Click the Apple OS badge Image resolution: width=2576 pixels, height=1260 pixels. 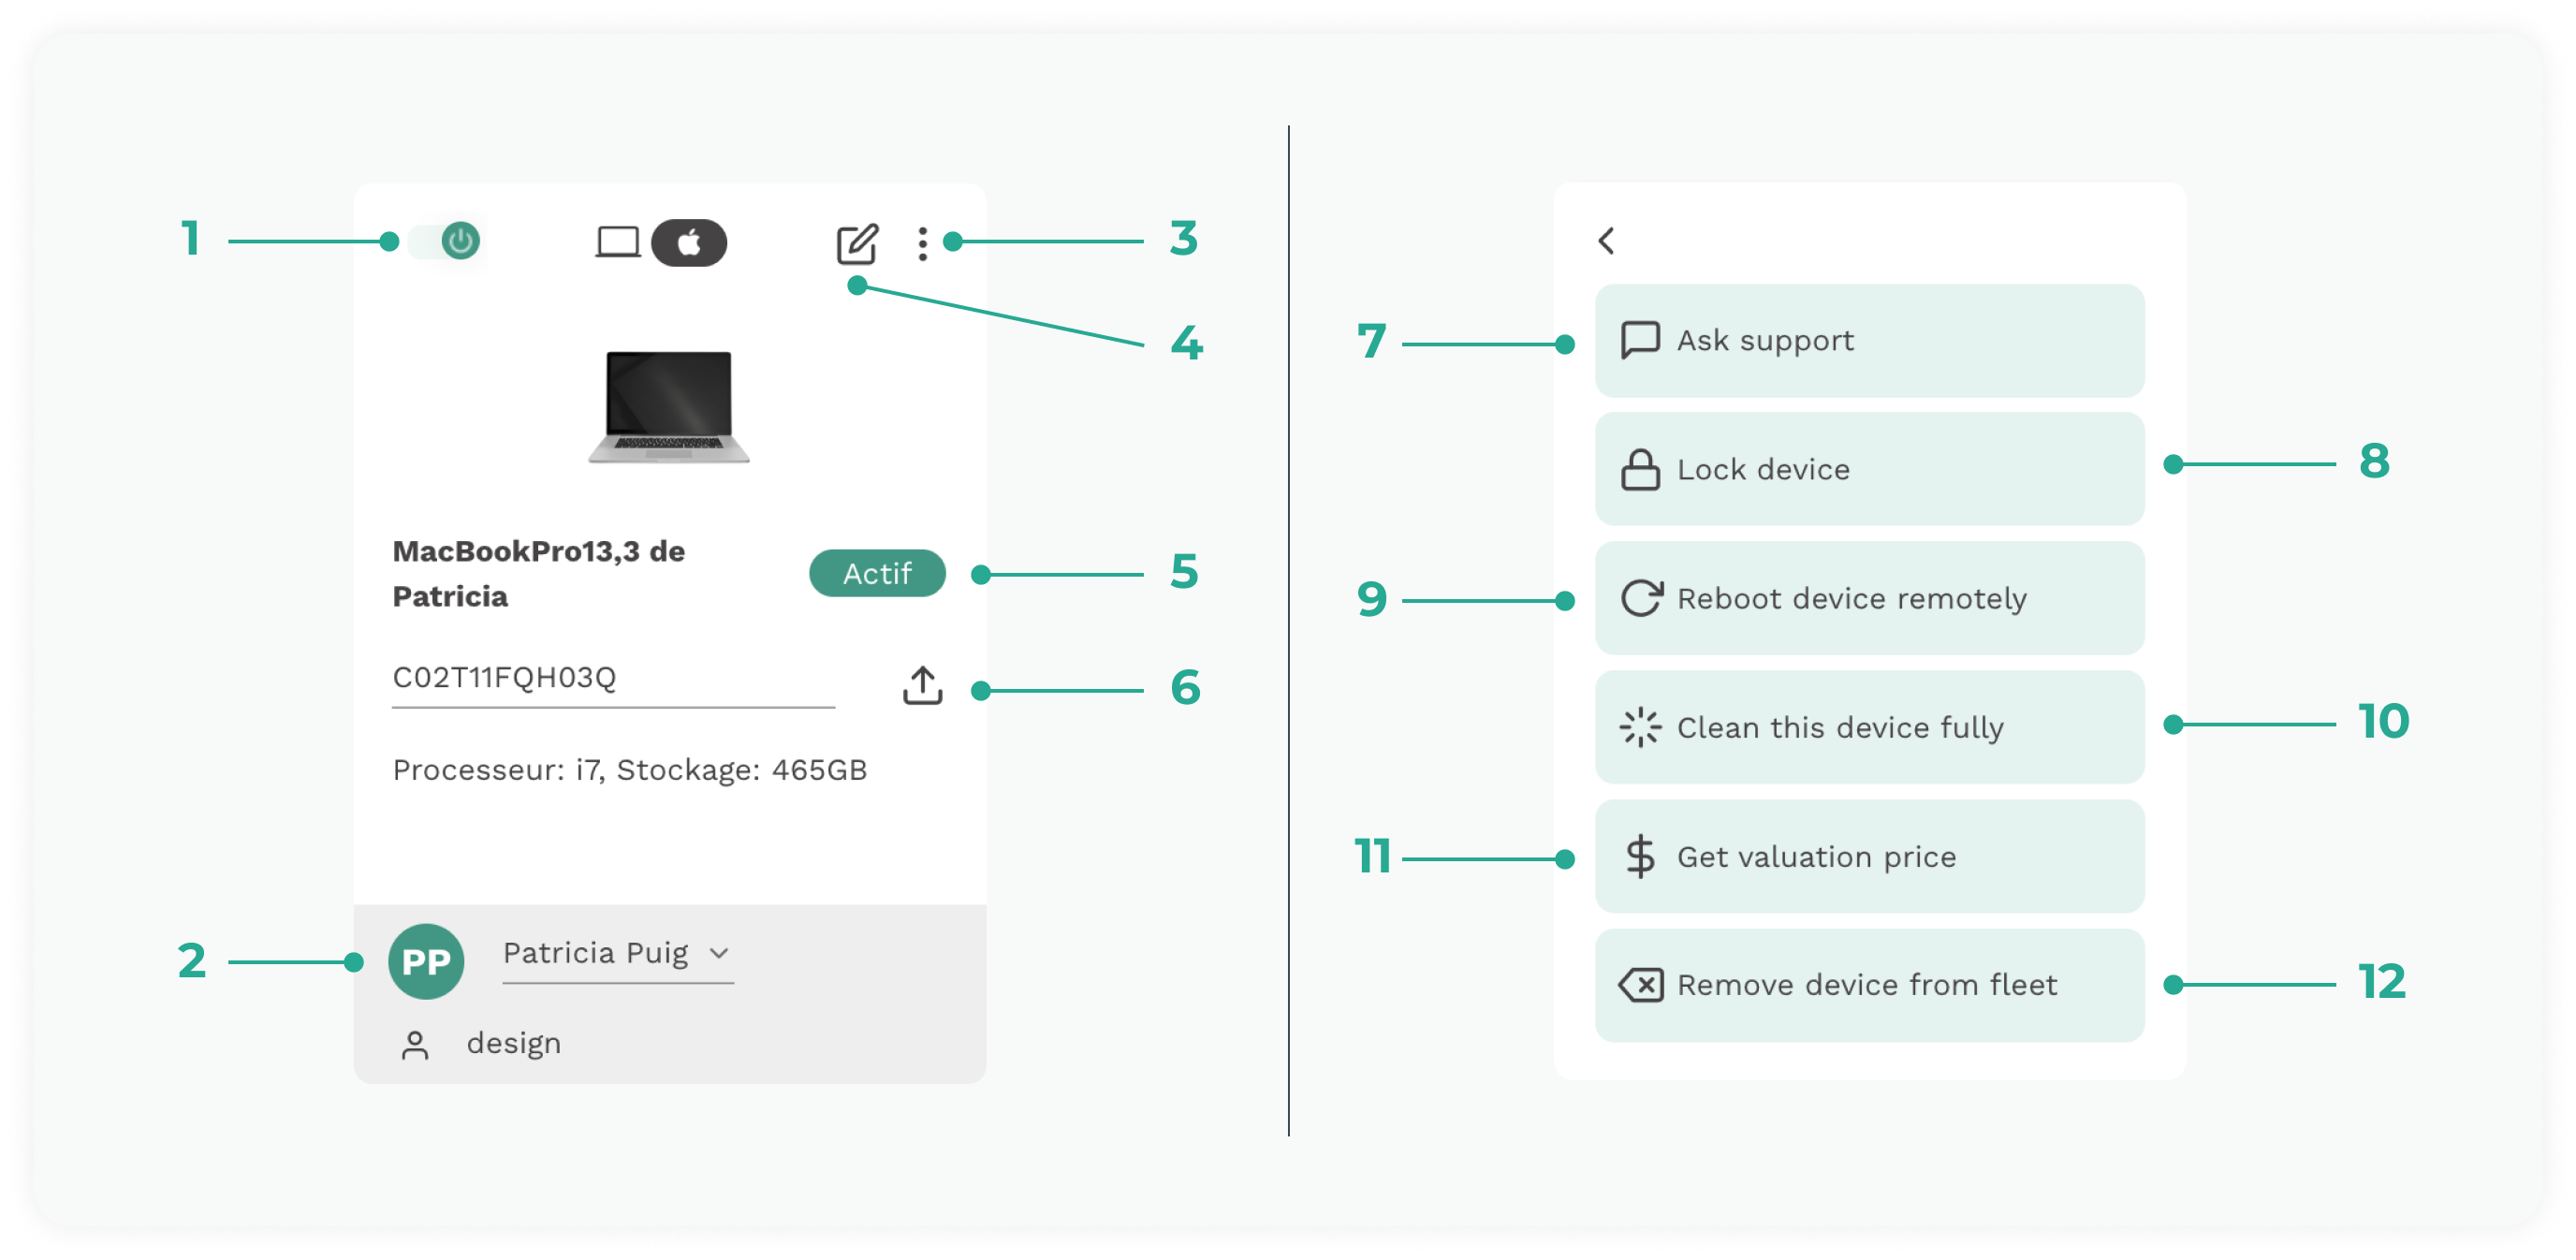[688, 243]
